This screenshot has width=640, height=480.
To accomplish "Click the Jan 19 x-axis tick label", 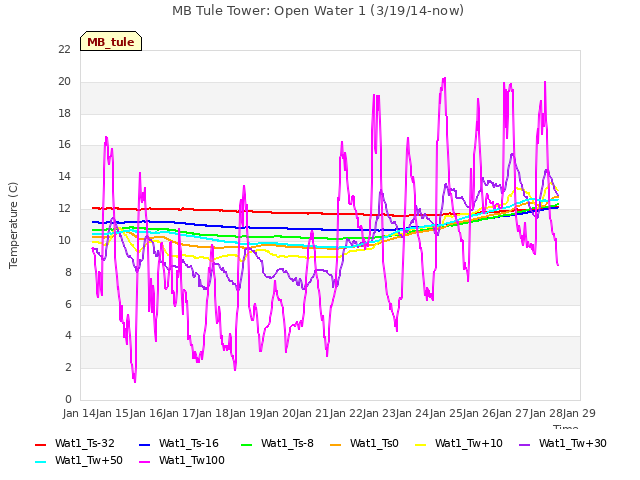I will tap(246, 413).
